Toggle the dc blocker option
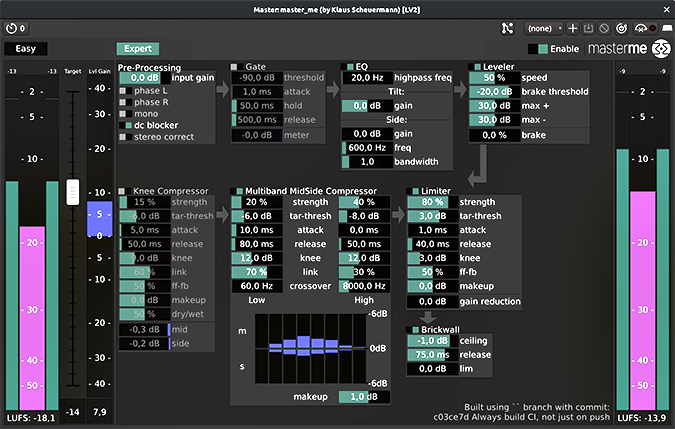 coord(125,125)
